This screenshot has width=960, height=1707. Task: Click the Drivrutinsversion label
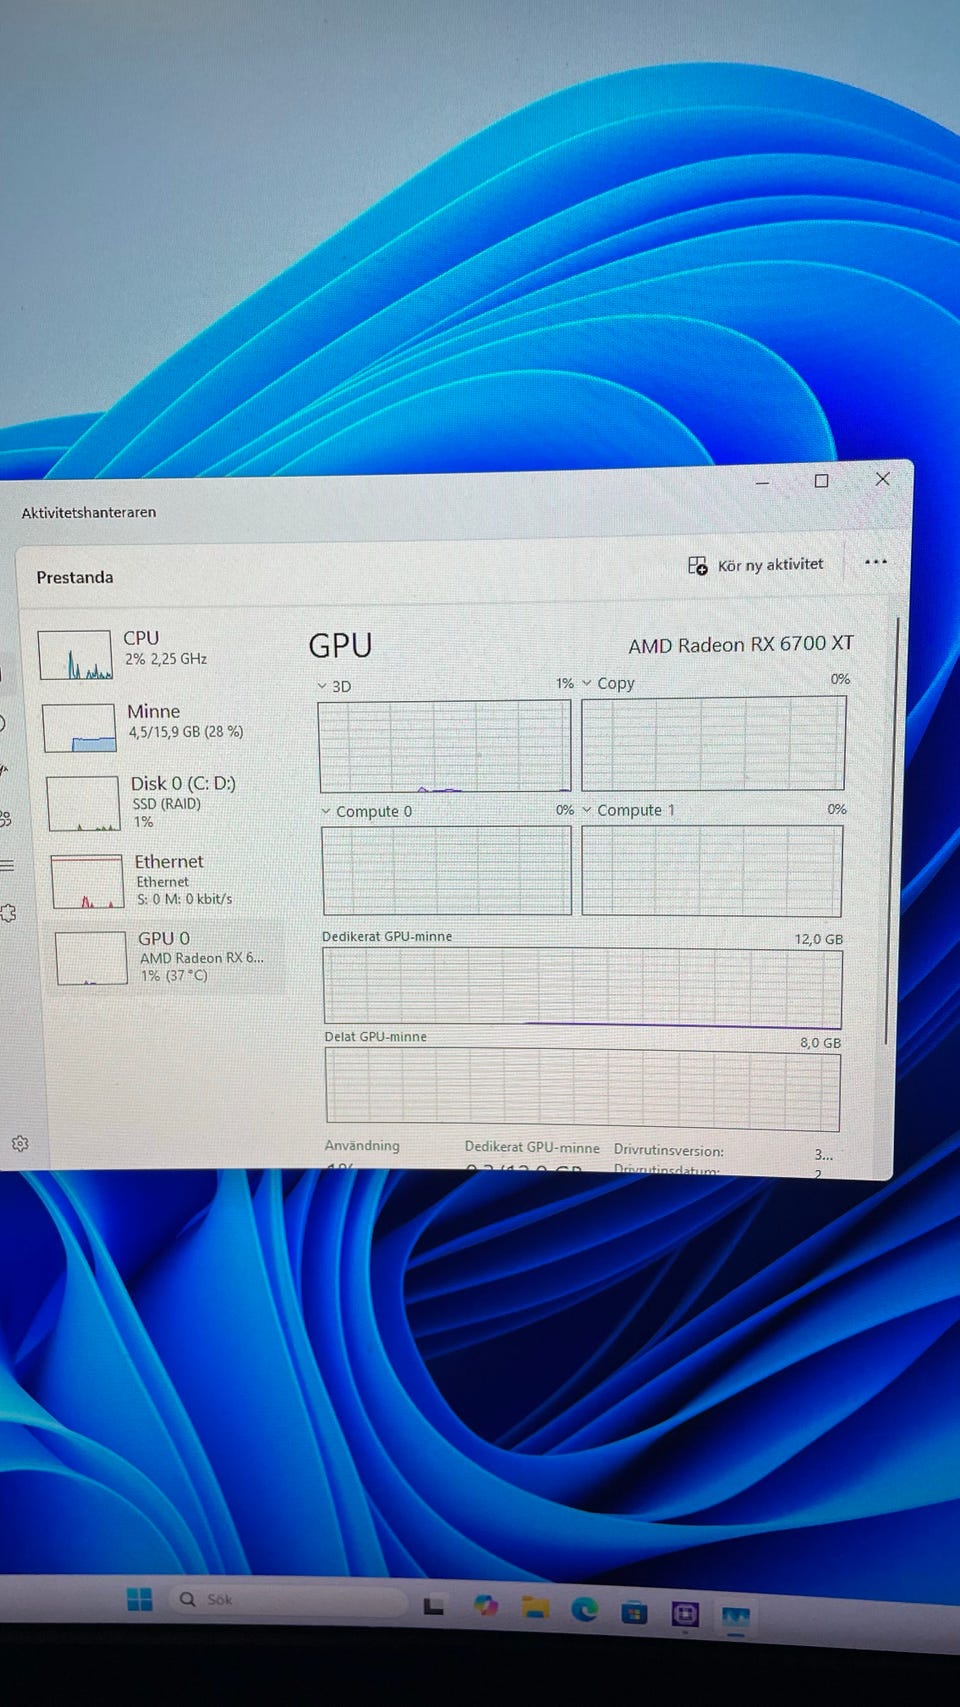(669, 1150)
